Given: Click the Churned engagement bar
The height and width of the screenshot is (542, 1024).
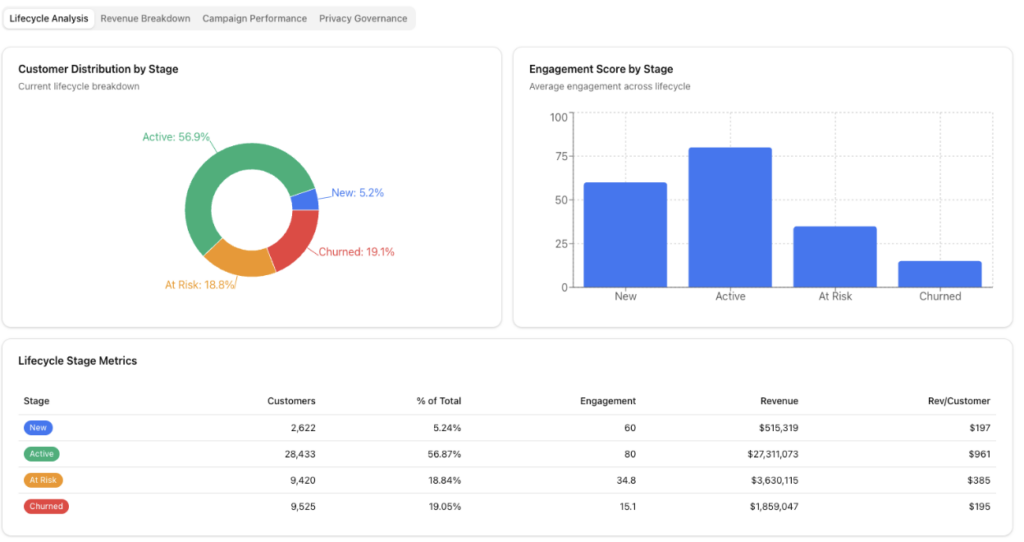Looking at the screenshot, I should tap(940, 274).
